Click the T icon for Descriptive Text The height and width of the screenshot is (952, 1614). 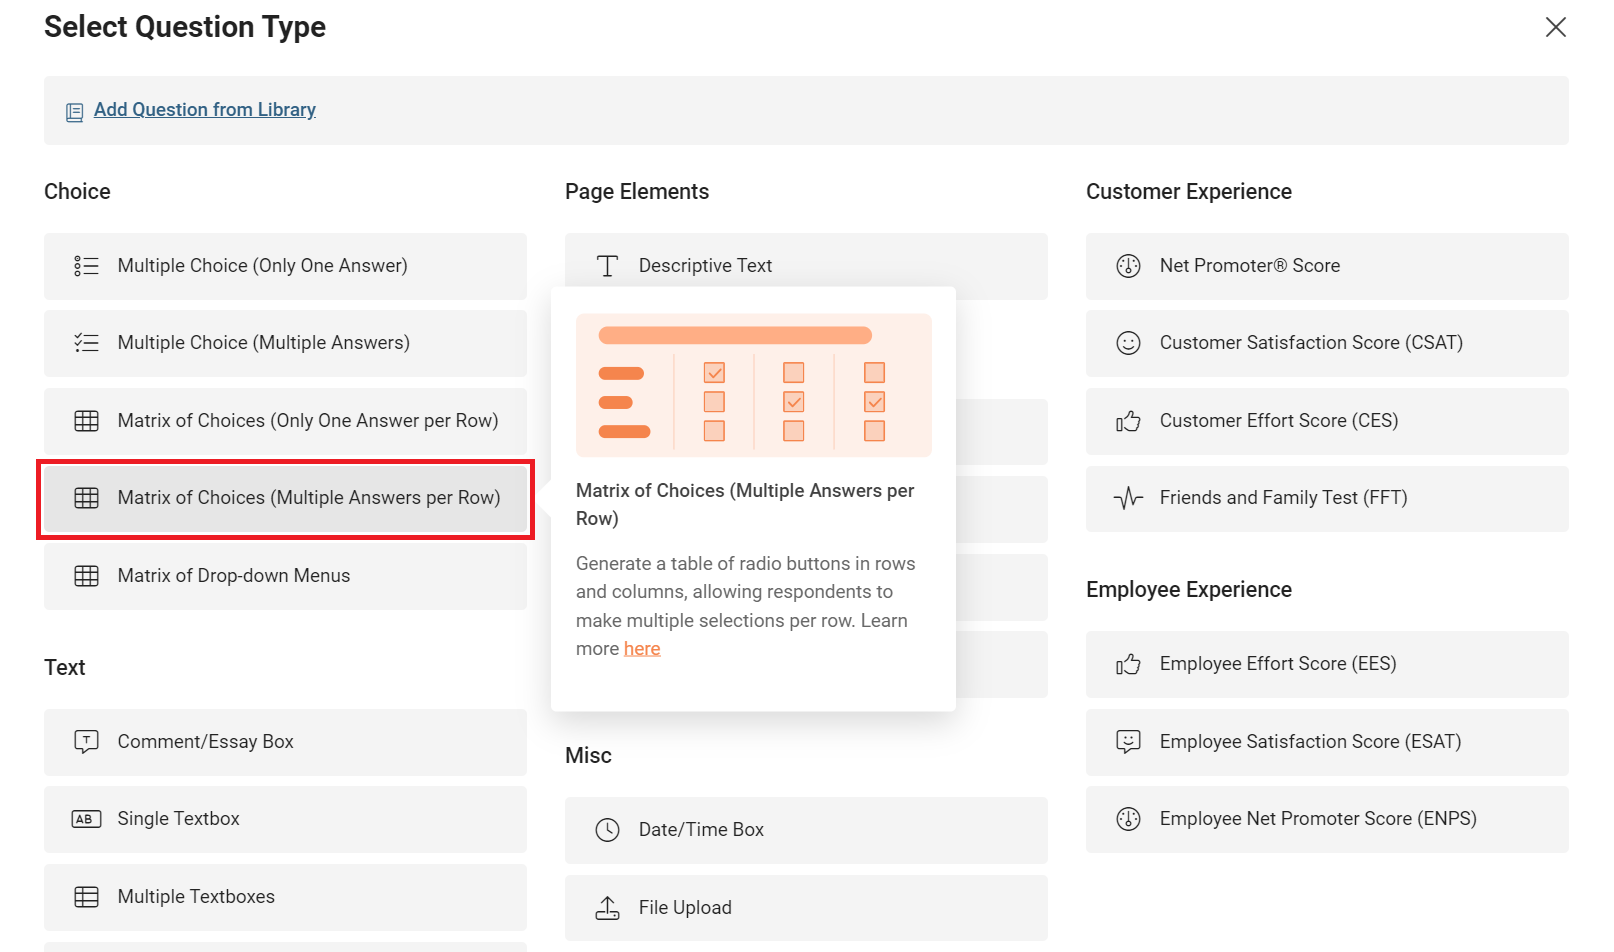[607, 266]
